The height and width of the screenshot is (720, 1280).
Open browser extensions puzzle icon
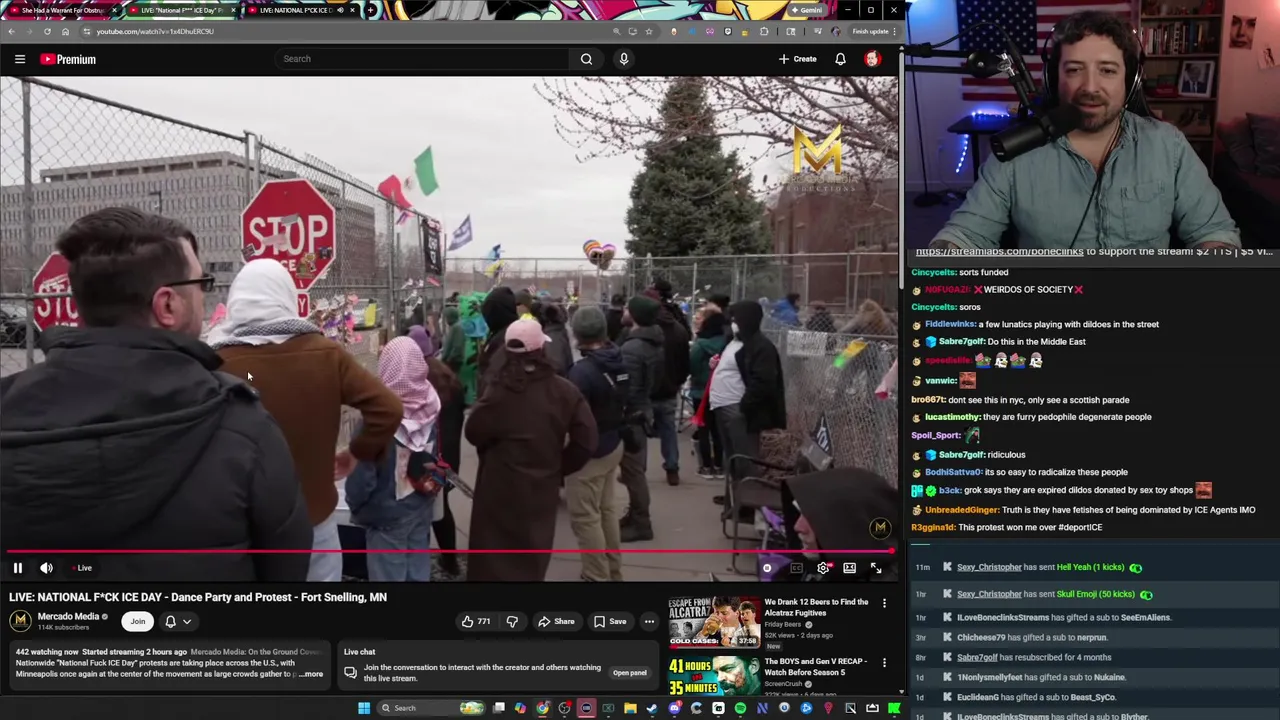pos(764,31)
